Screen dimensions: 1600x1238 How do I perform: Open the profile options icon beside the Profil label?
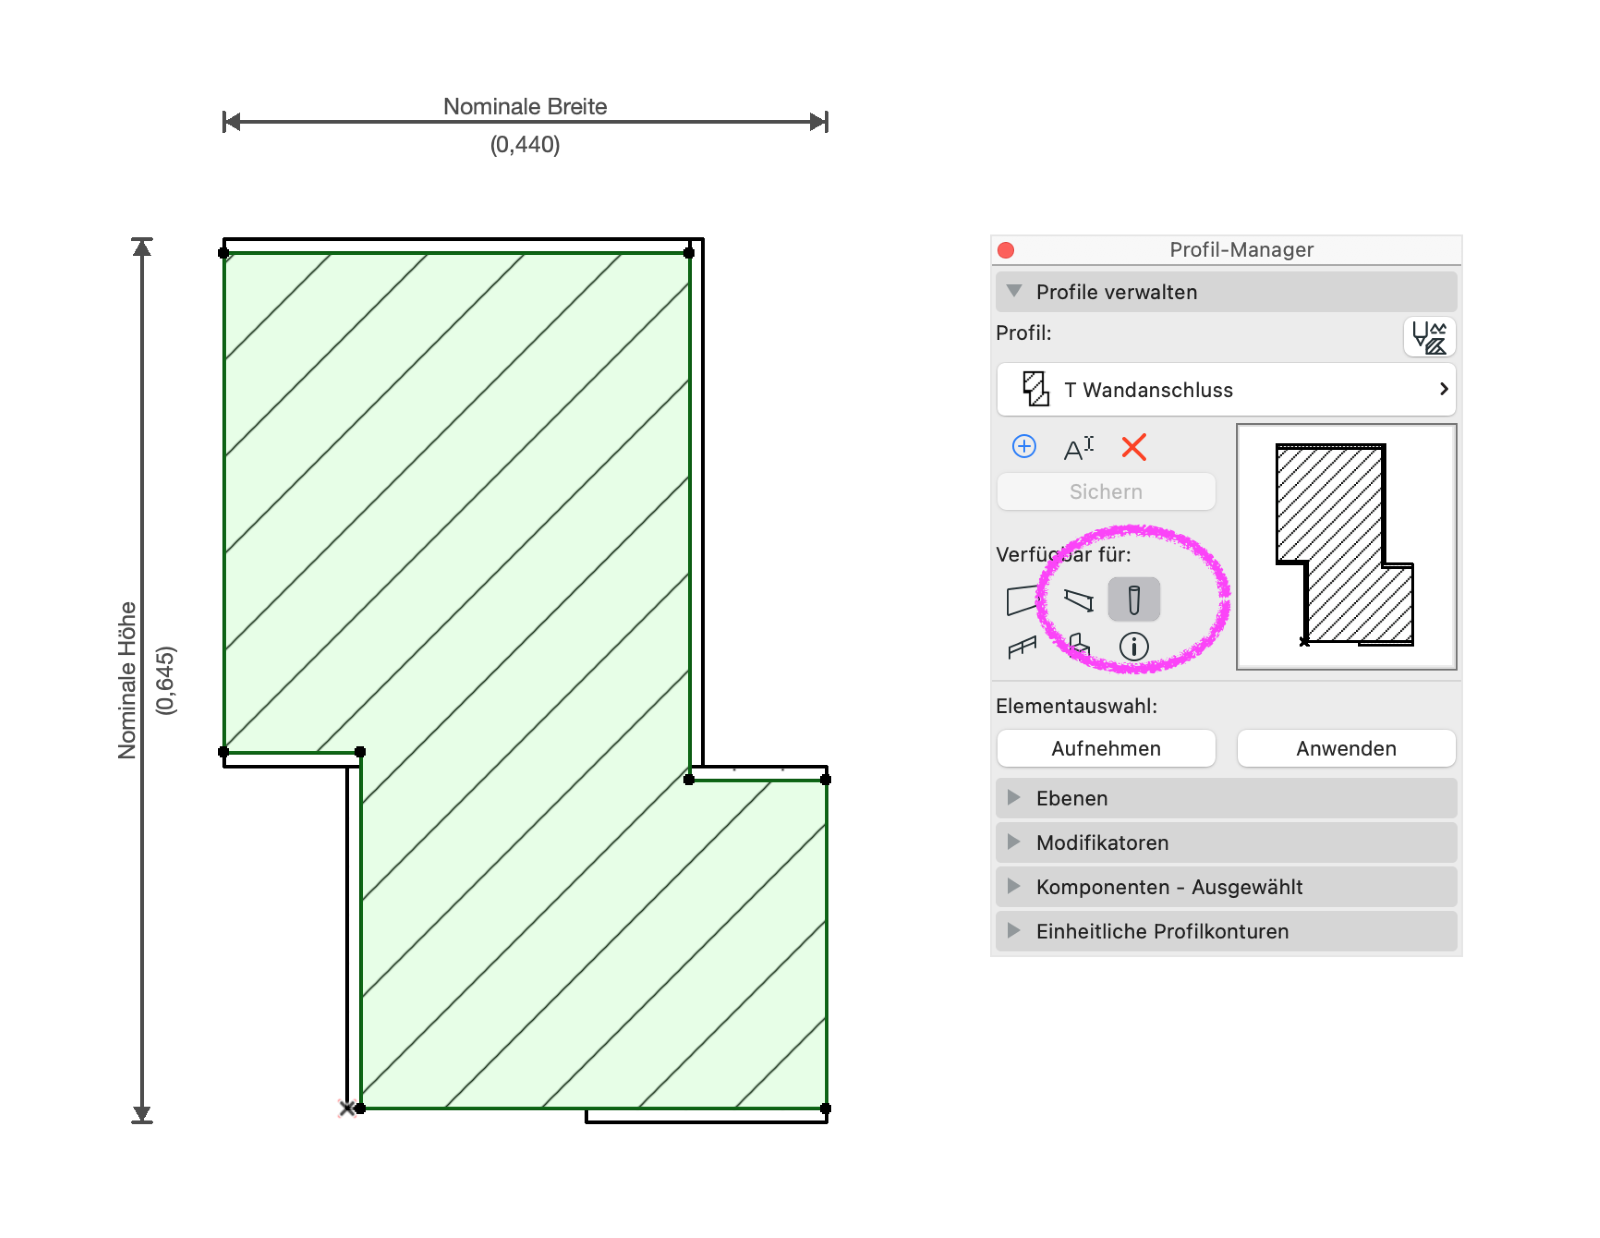(1429, 337)
